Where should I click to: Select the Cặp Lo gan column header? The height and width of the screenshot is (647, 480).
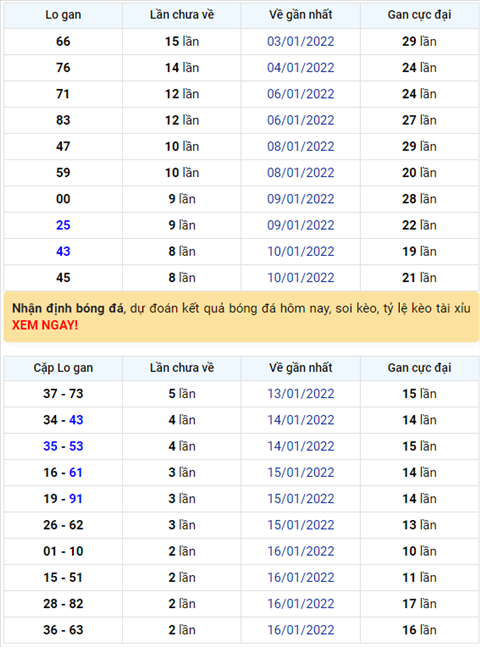(x=63, y=368)
